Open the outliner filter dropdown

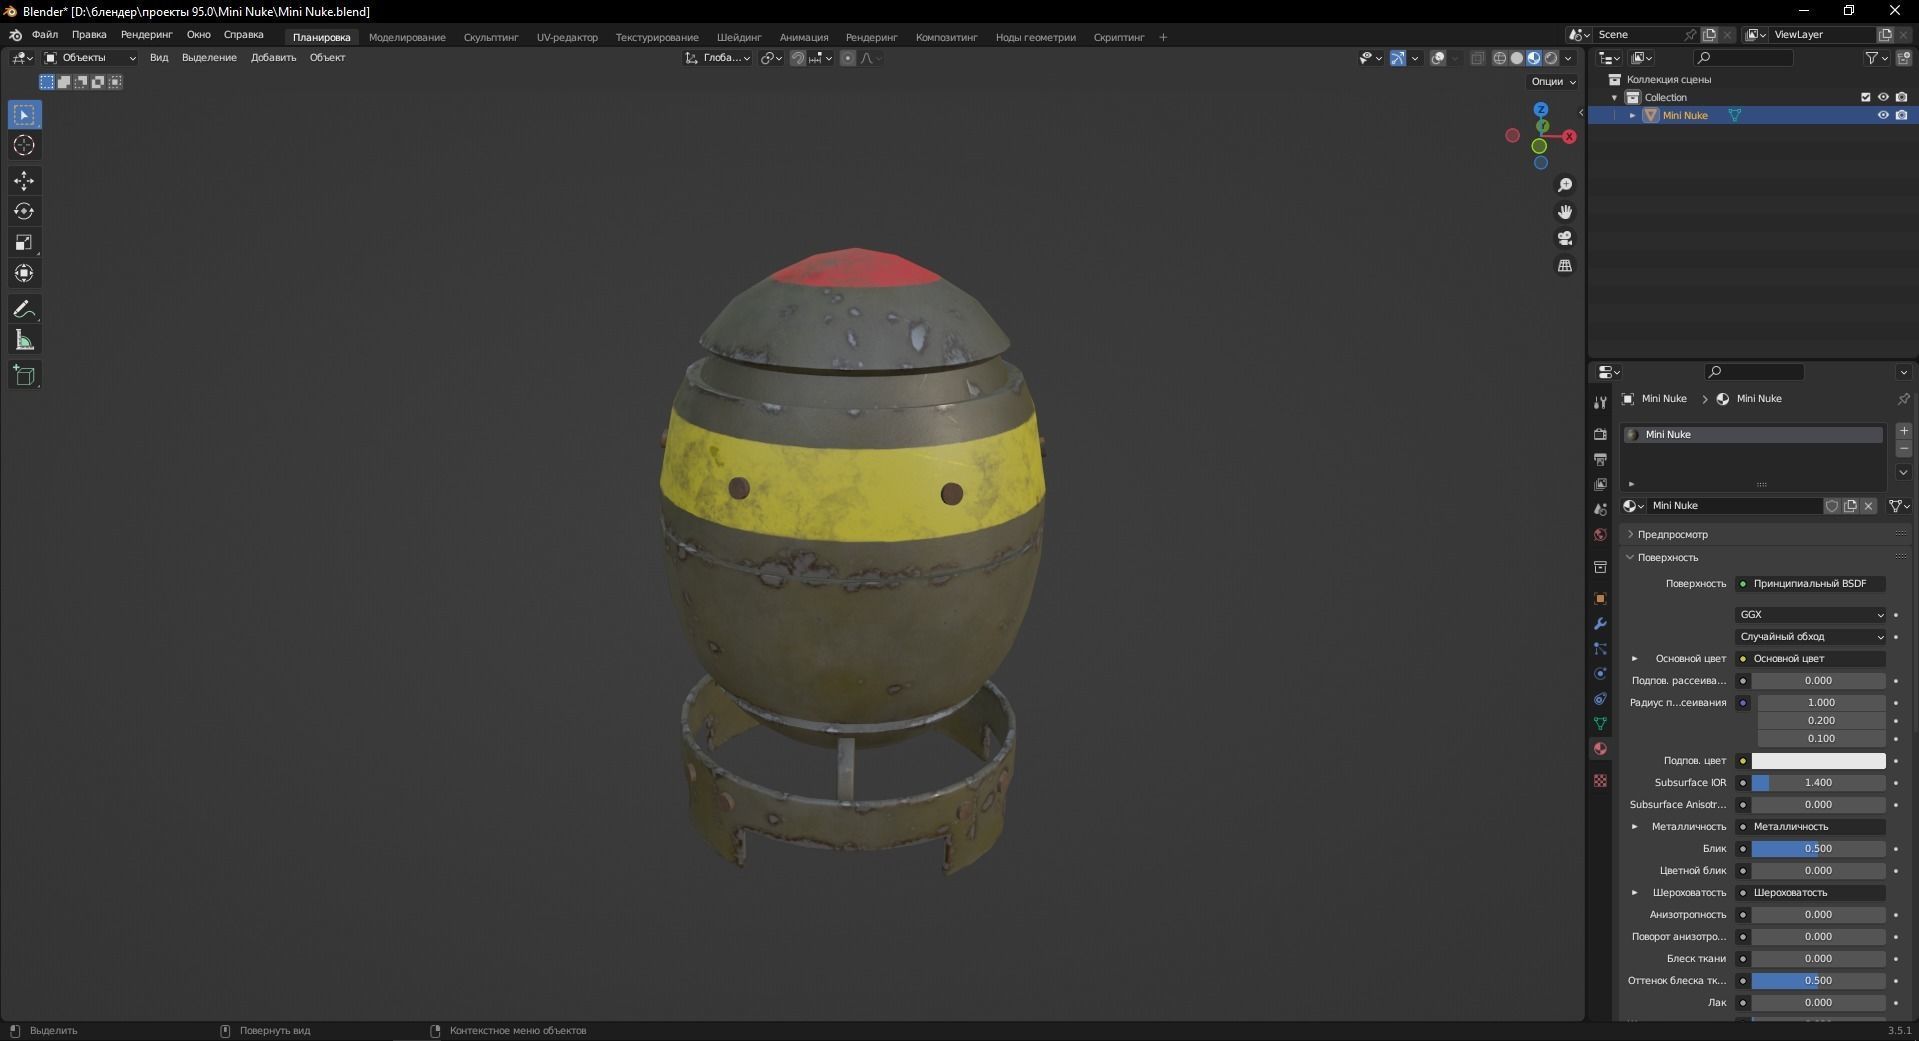[x=1876, y=58]
